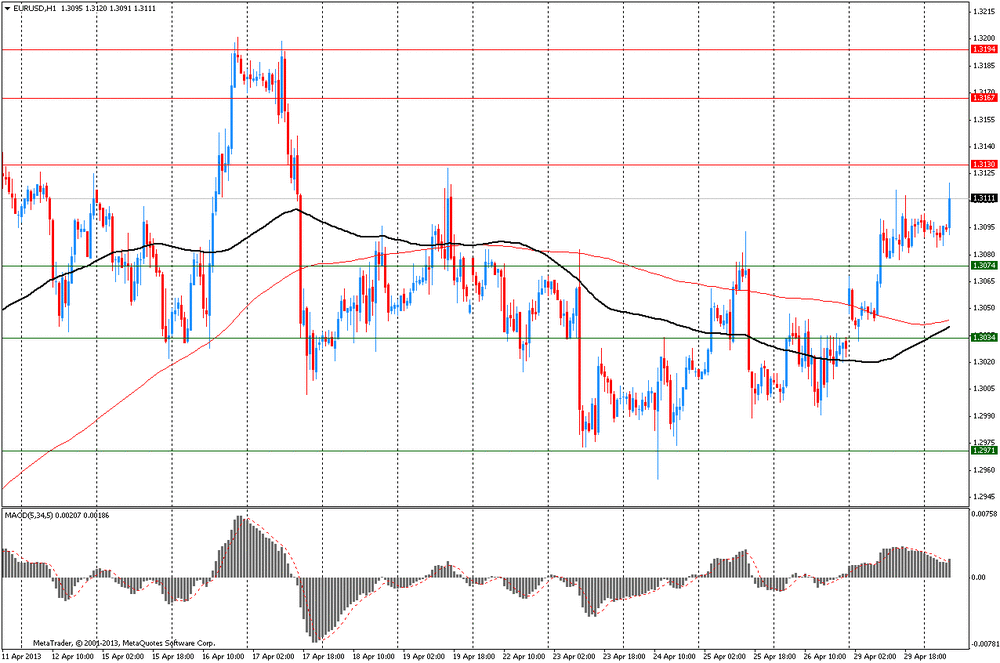
Task: Click the 11 Apr 2013 date label
Action: (x=23, y=656)
